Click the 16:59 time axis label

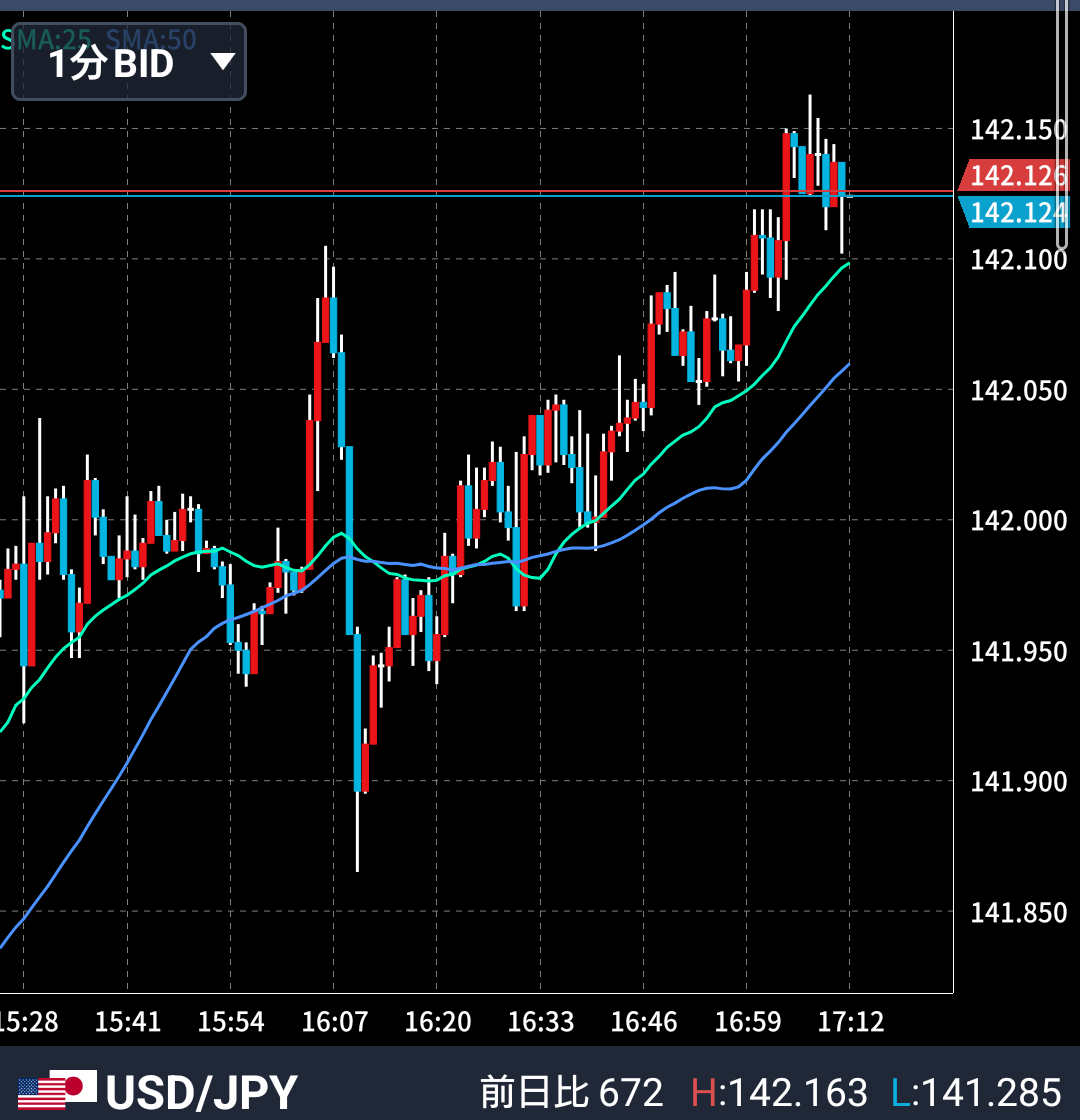point(748,1021)
